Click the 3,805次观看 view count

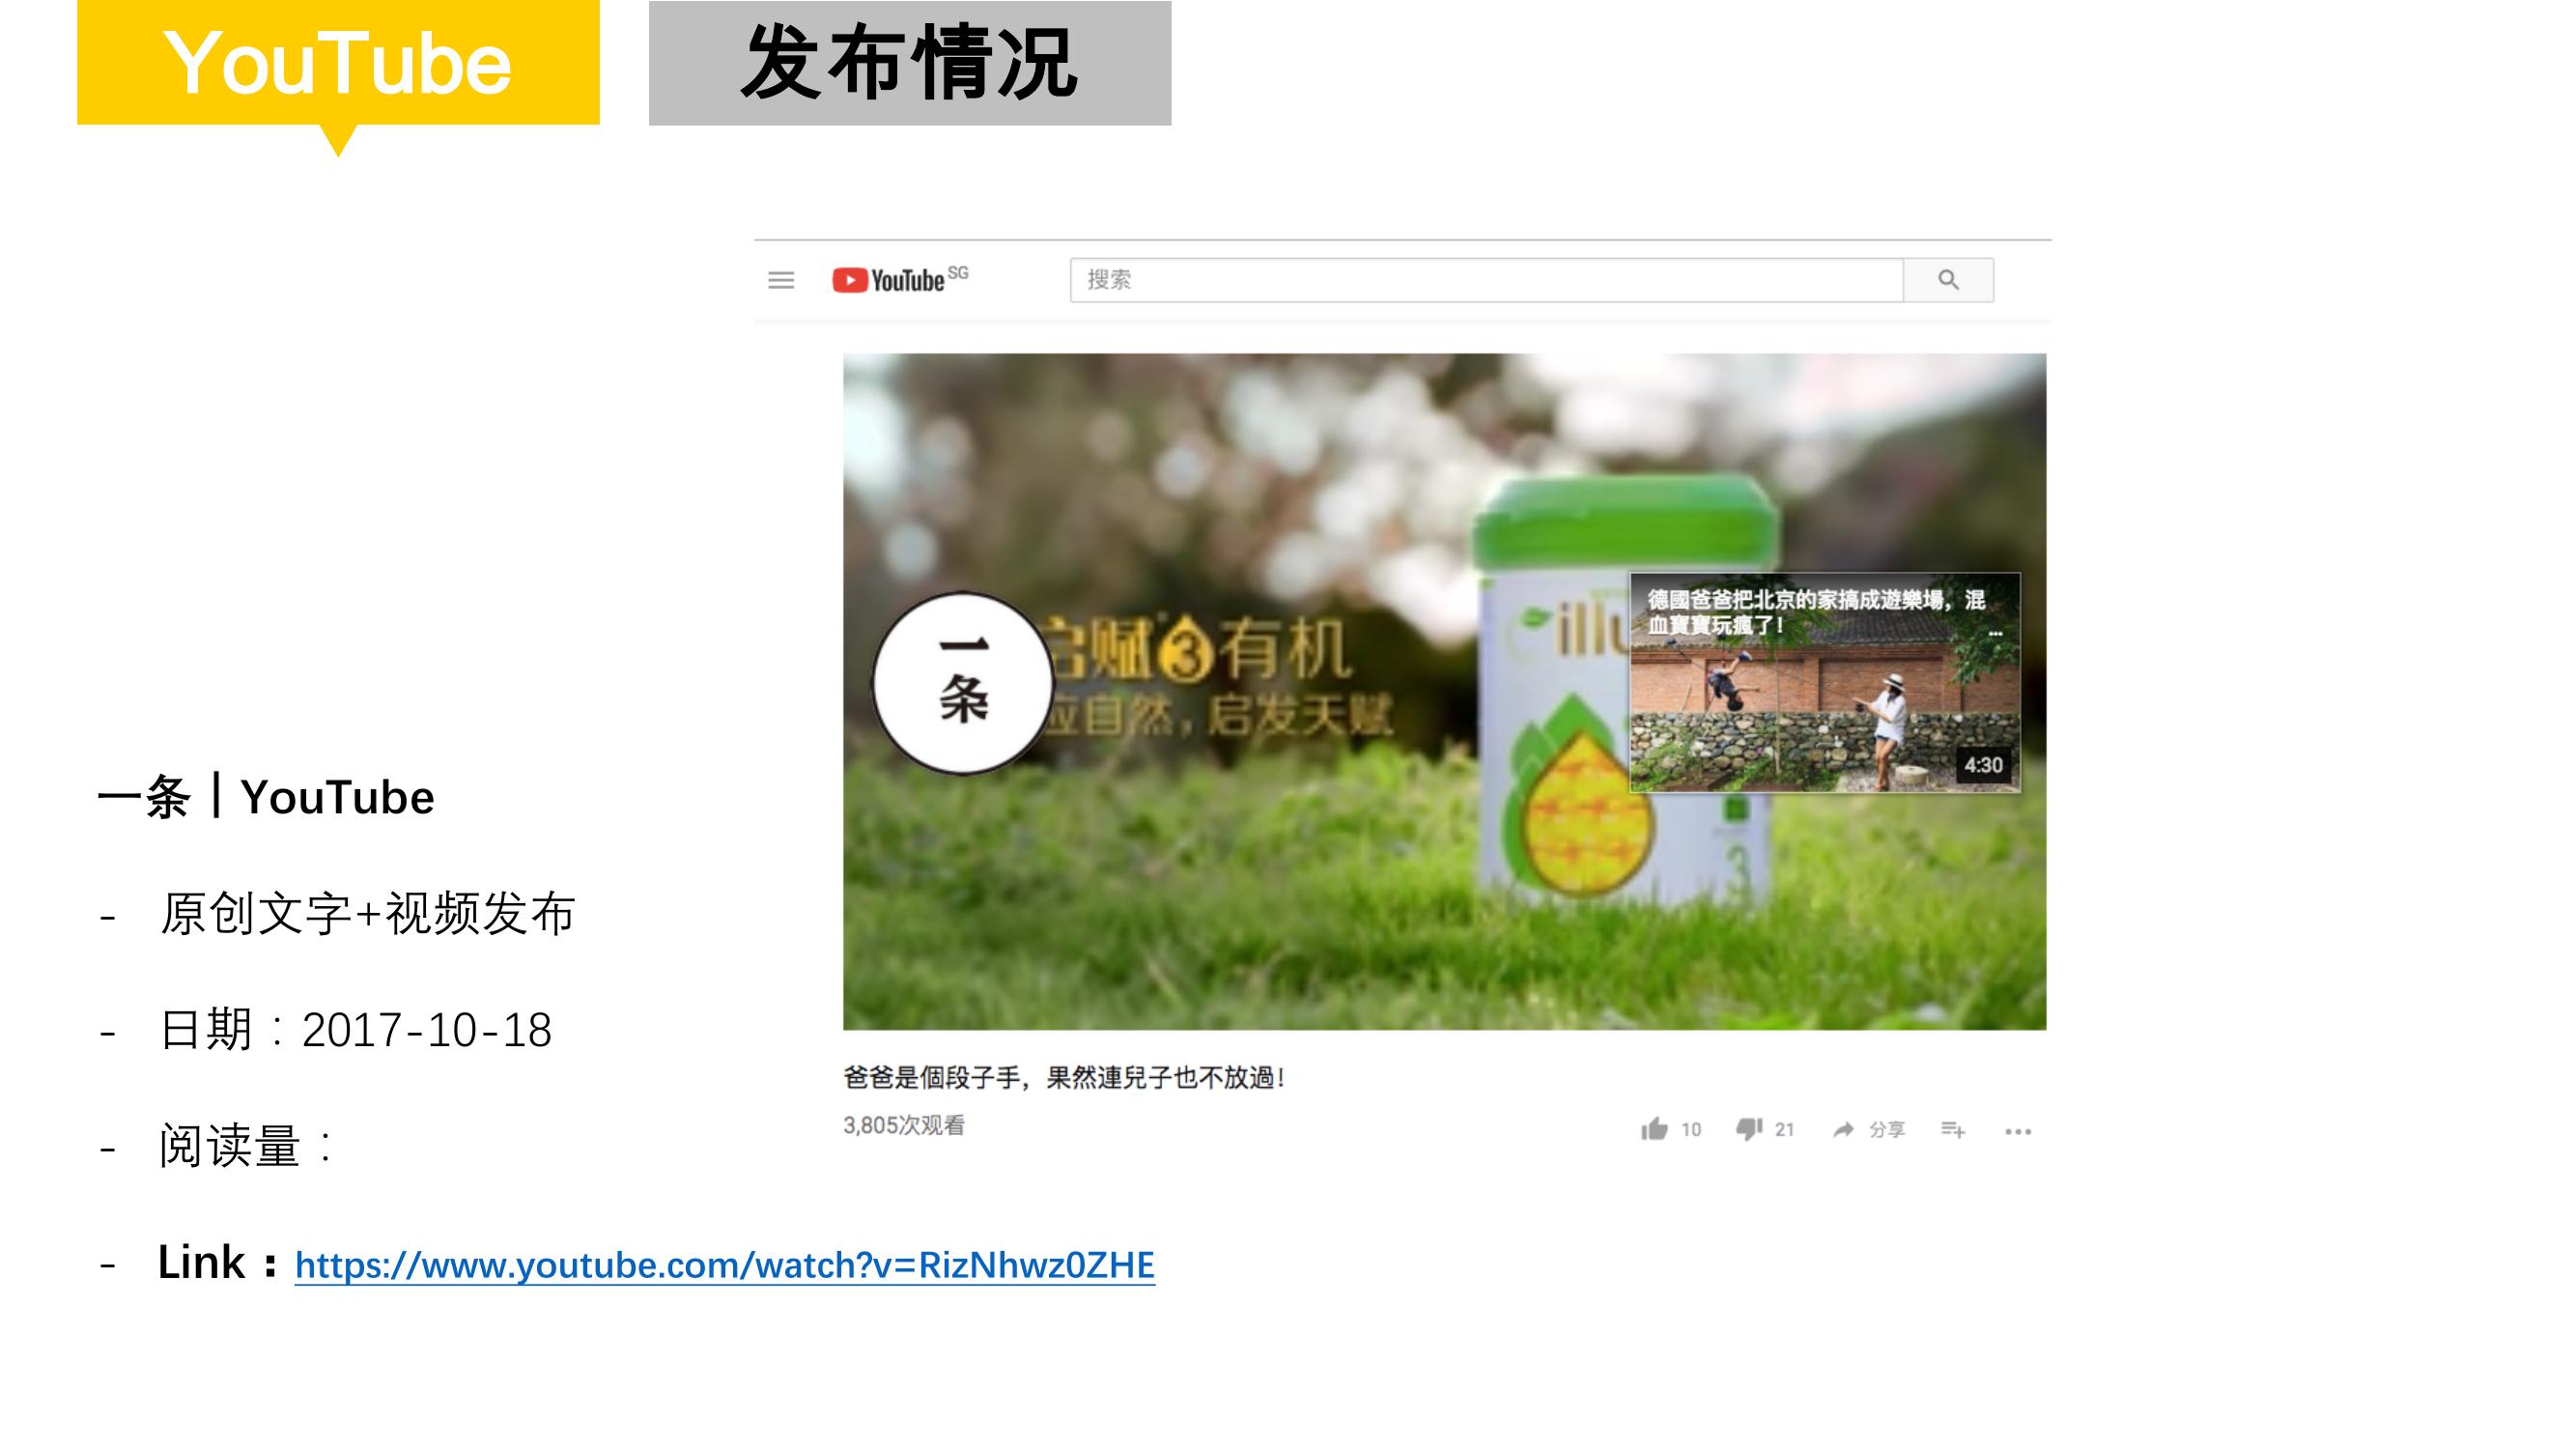[904, 1125]
